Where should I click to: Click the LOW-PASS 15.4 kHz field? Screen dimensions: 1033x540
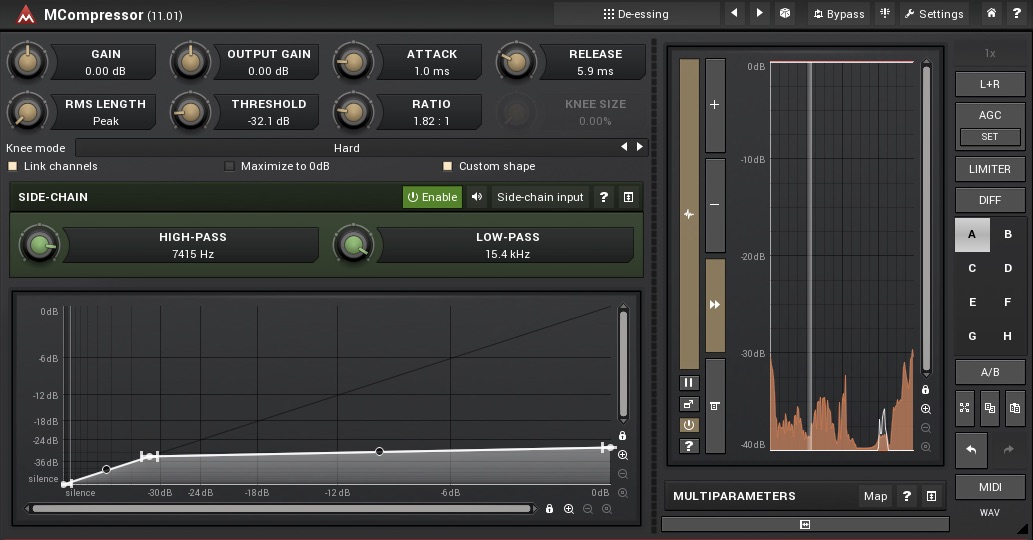(x=507, y=254)
